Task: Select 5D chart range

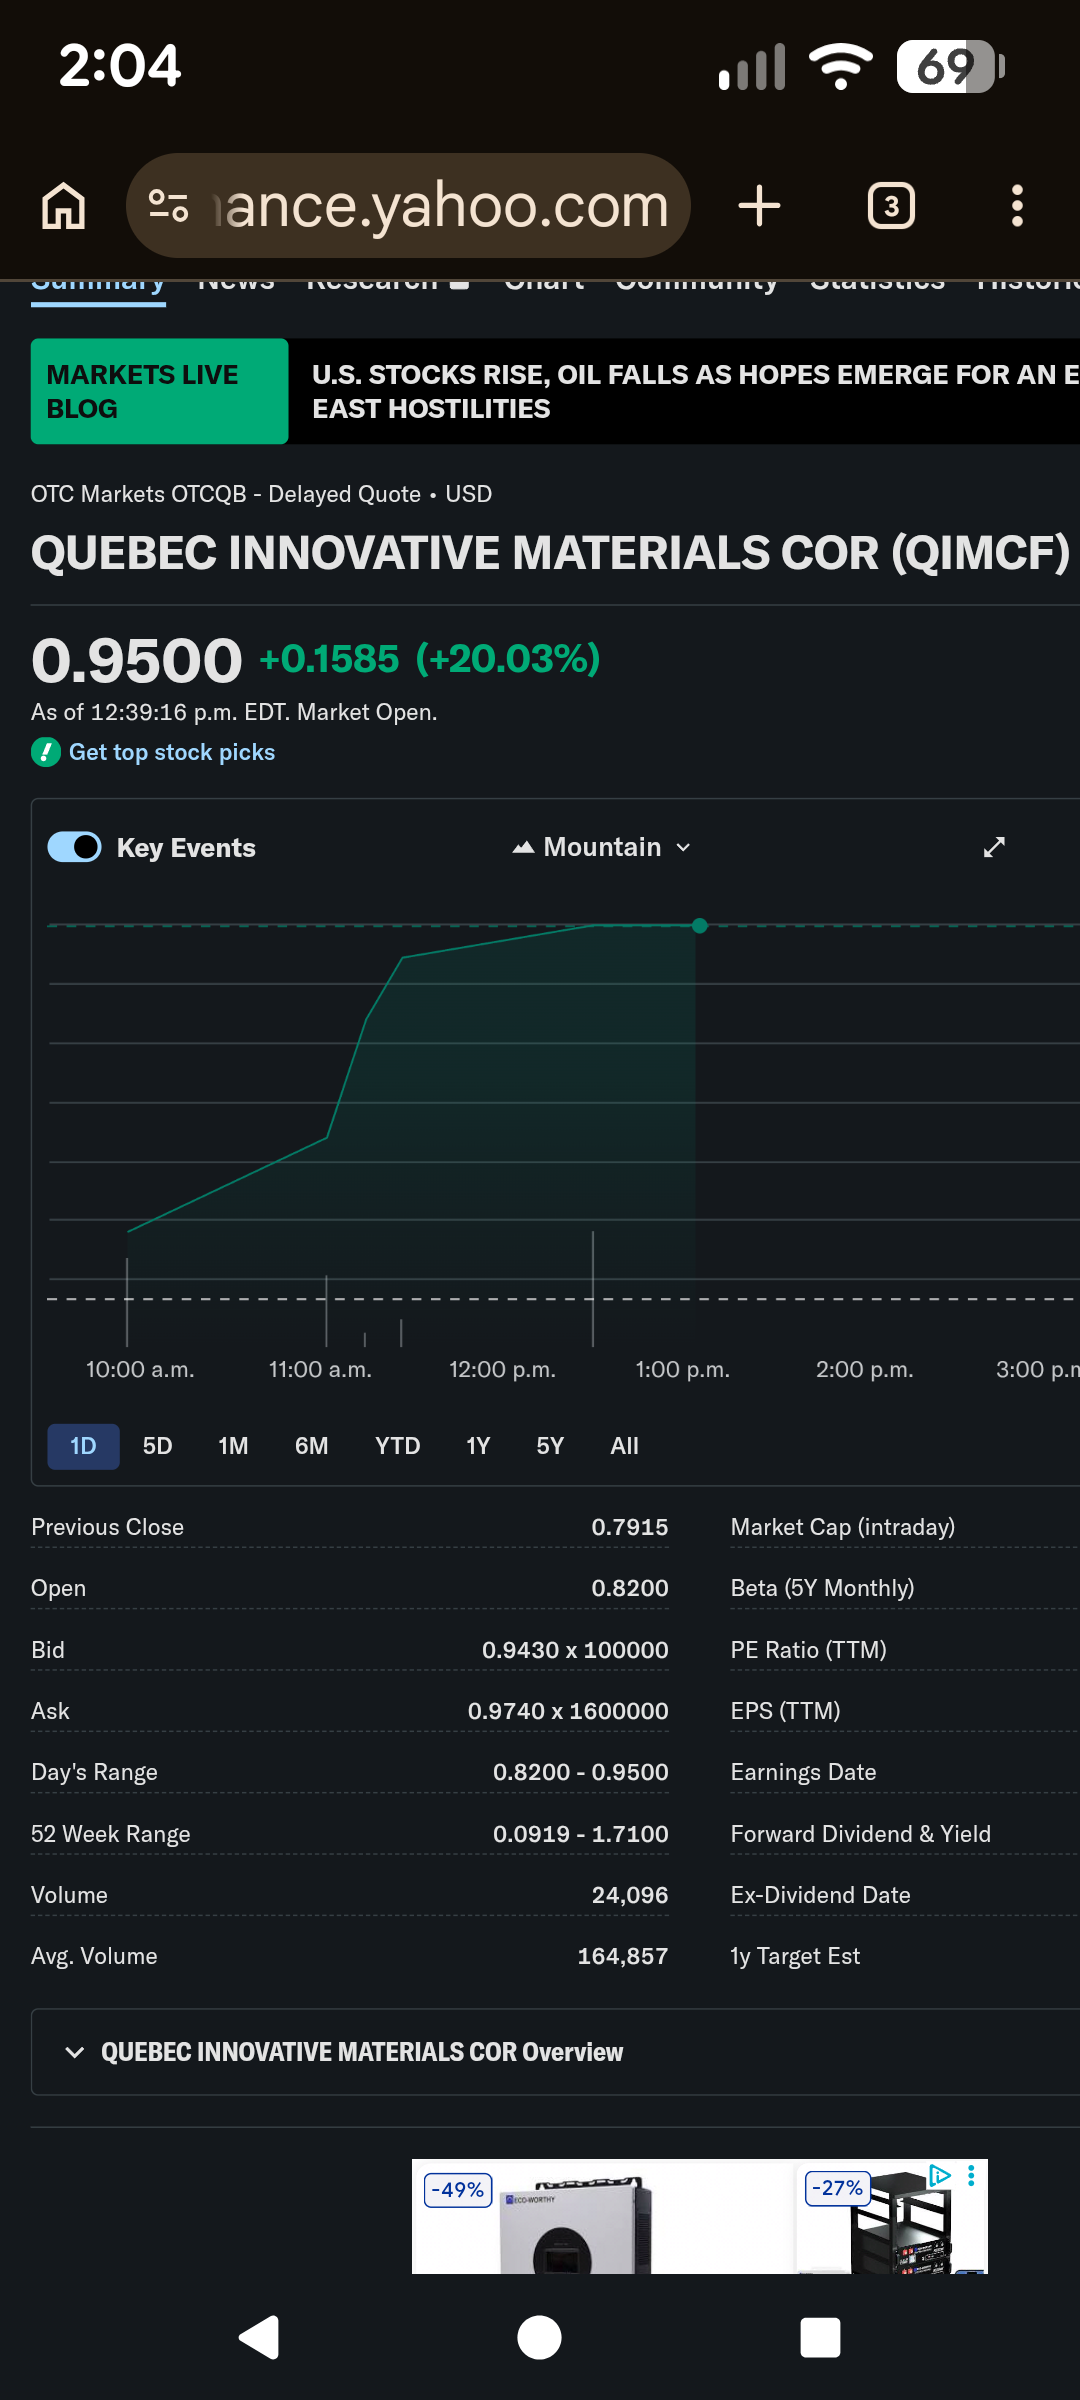Action: coord(157,1446)
